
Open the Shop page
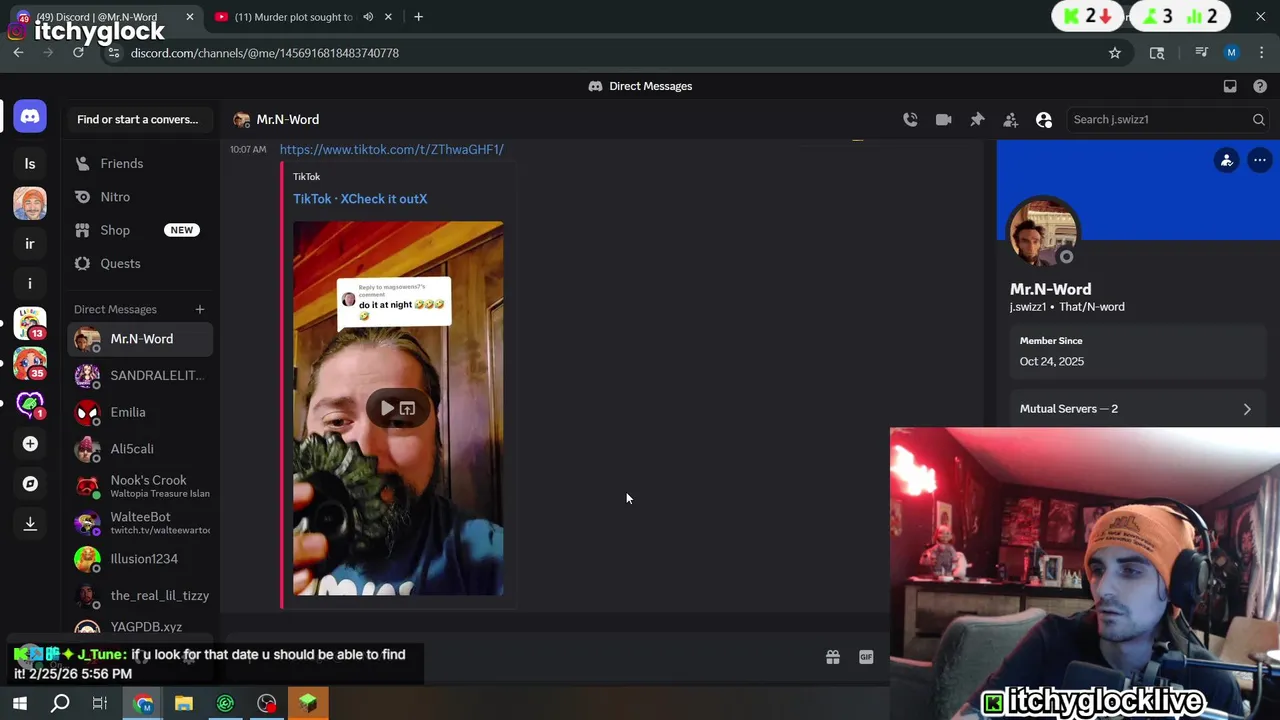[x=140, y=230]
